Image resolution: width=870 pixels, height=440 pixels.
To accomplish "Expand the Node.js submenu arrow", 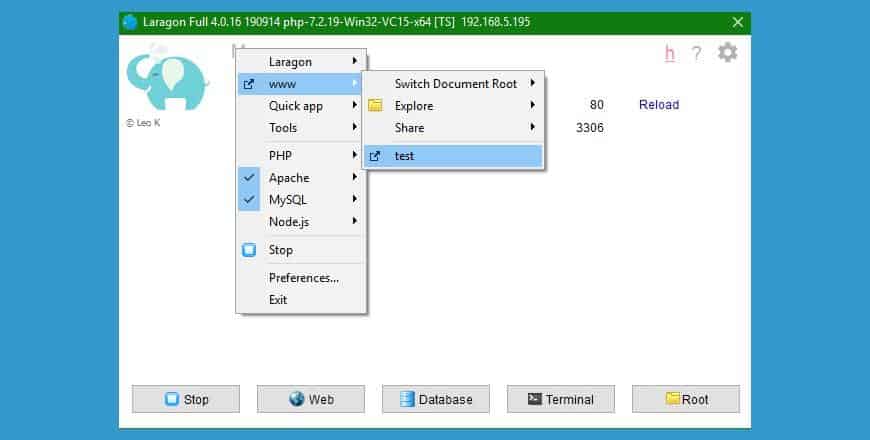I will (x=355, y=221).
